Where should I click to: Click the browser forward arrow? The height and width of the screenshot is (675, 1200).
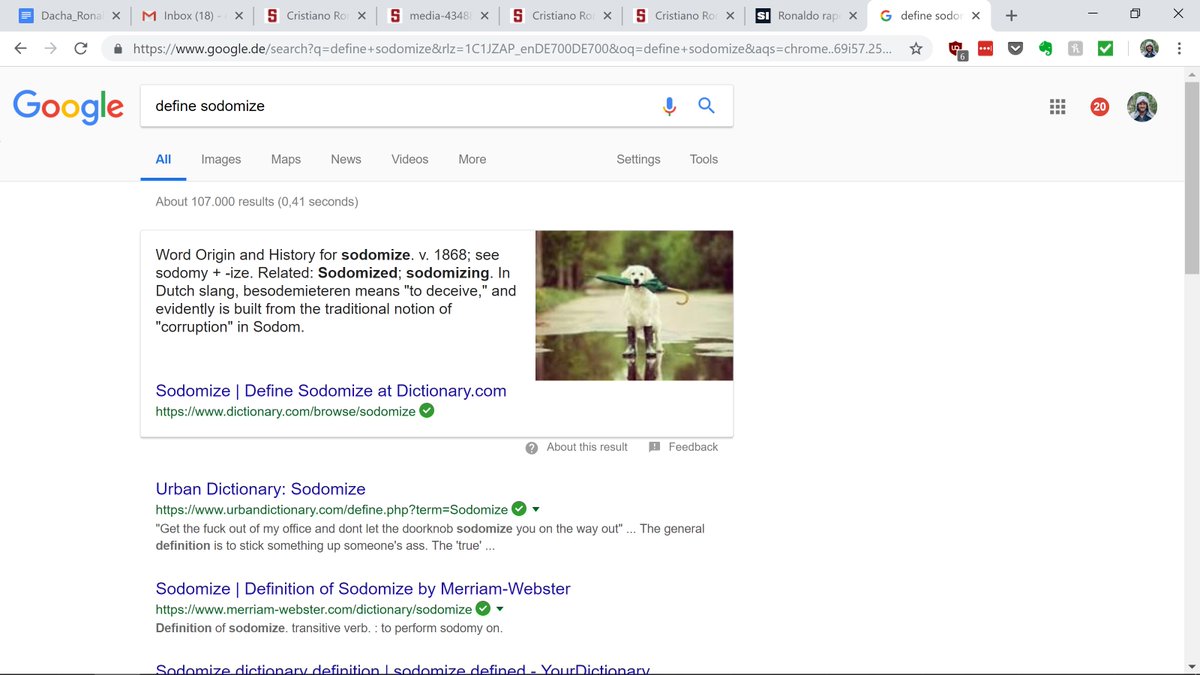point(50,48)
